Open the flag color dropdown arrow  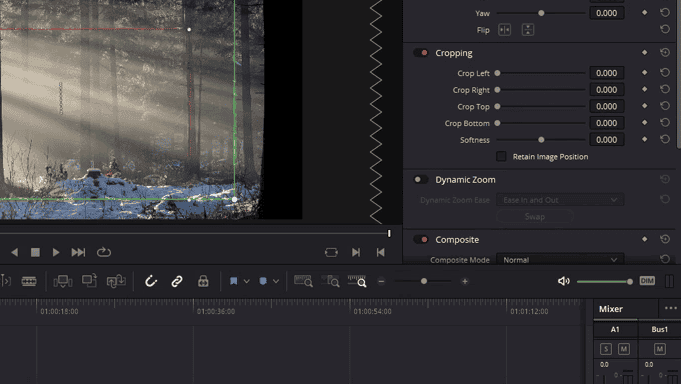(x=246, y=281)
